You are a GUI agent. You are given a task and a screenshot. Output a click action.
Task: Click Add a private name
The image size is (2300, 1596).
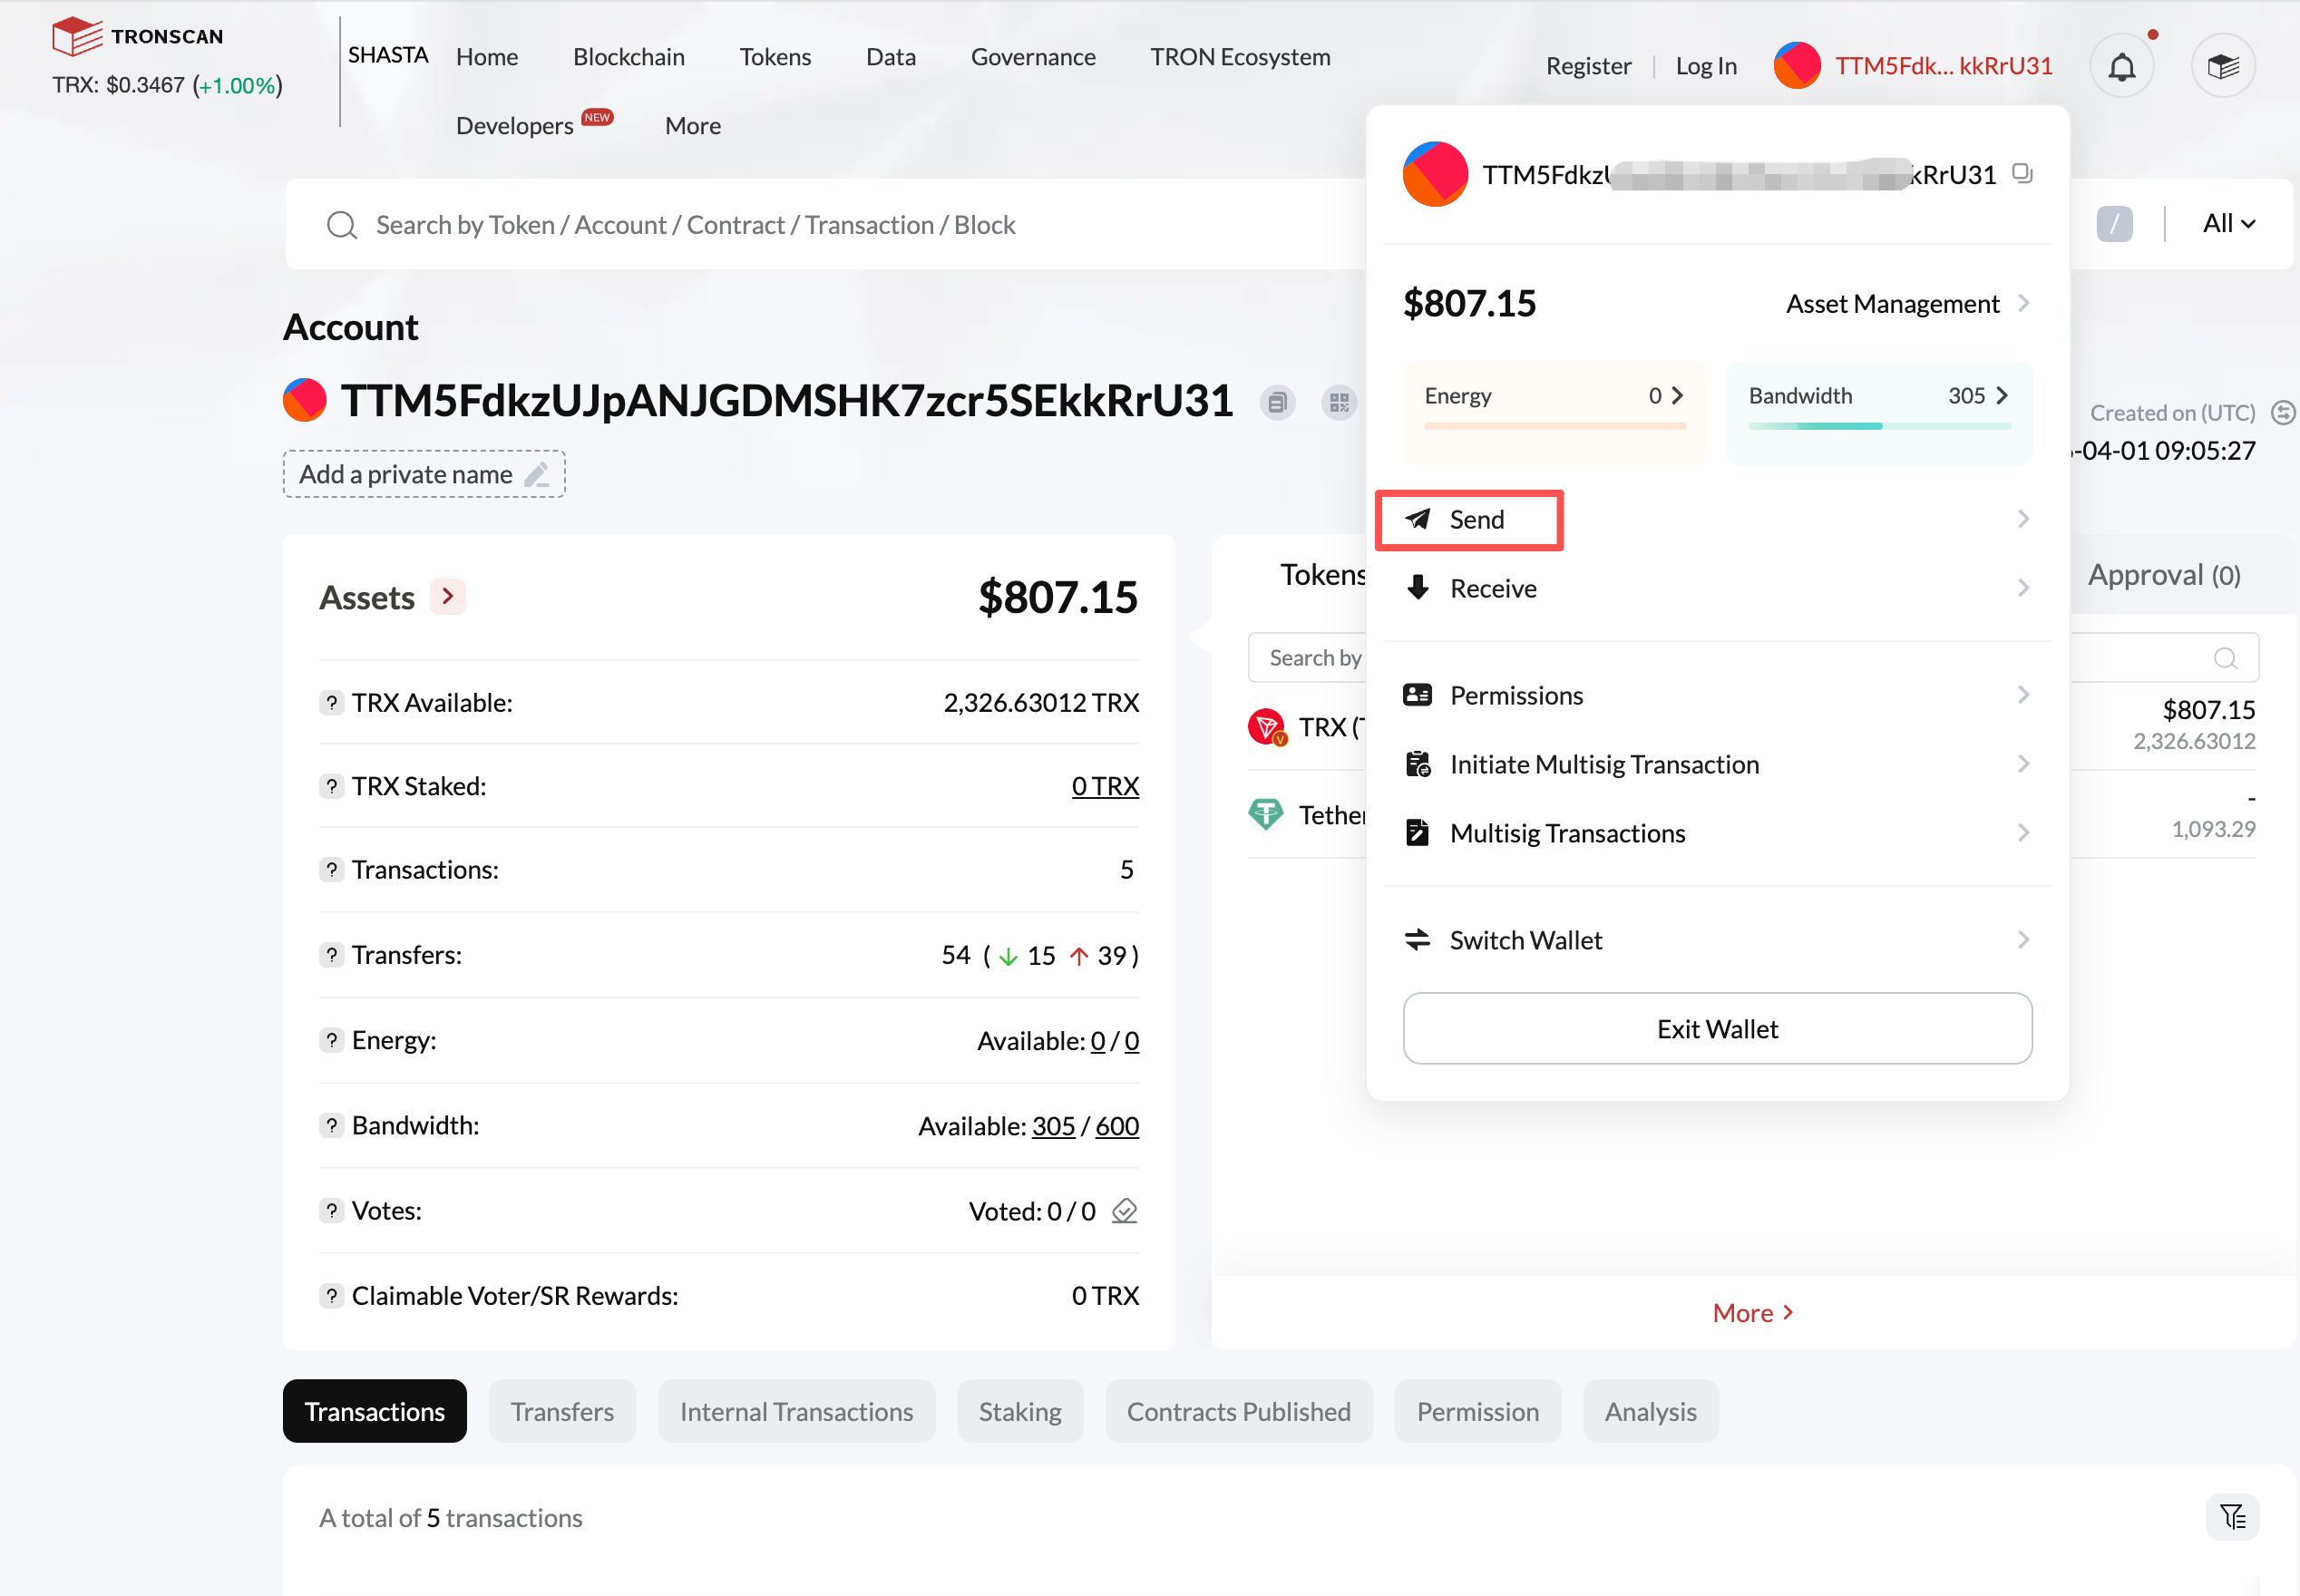[424, 474]
